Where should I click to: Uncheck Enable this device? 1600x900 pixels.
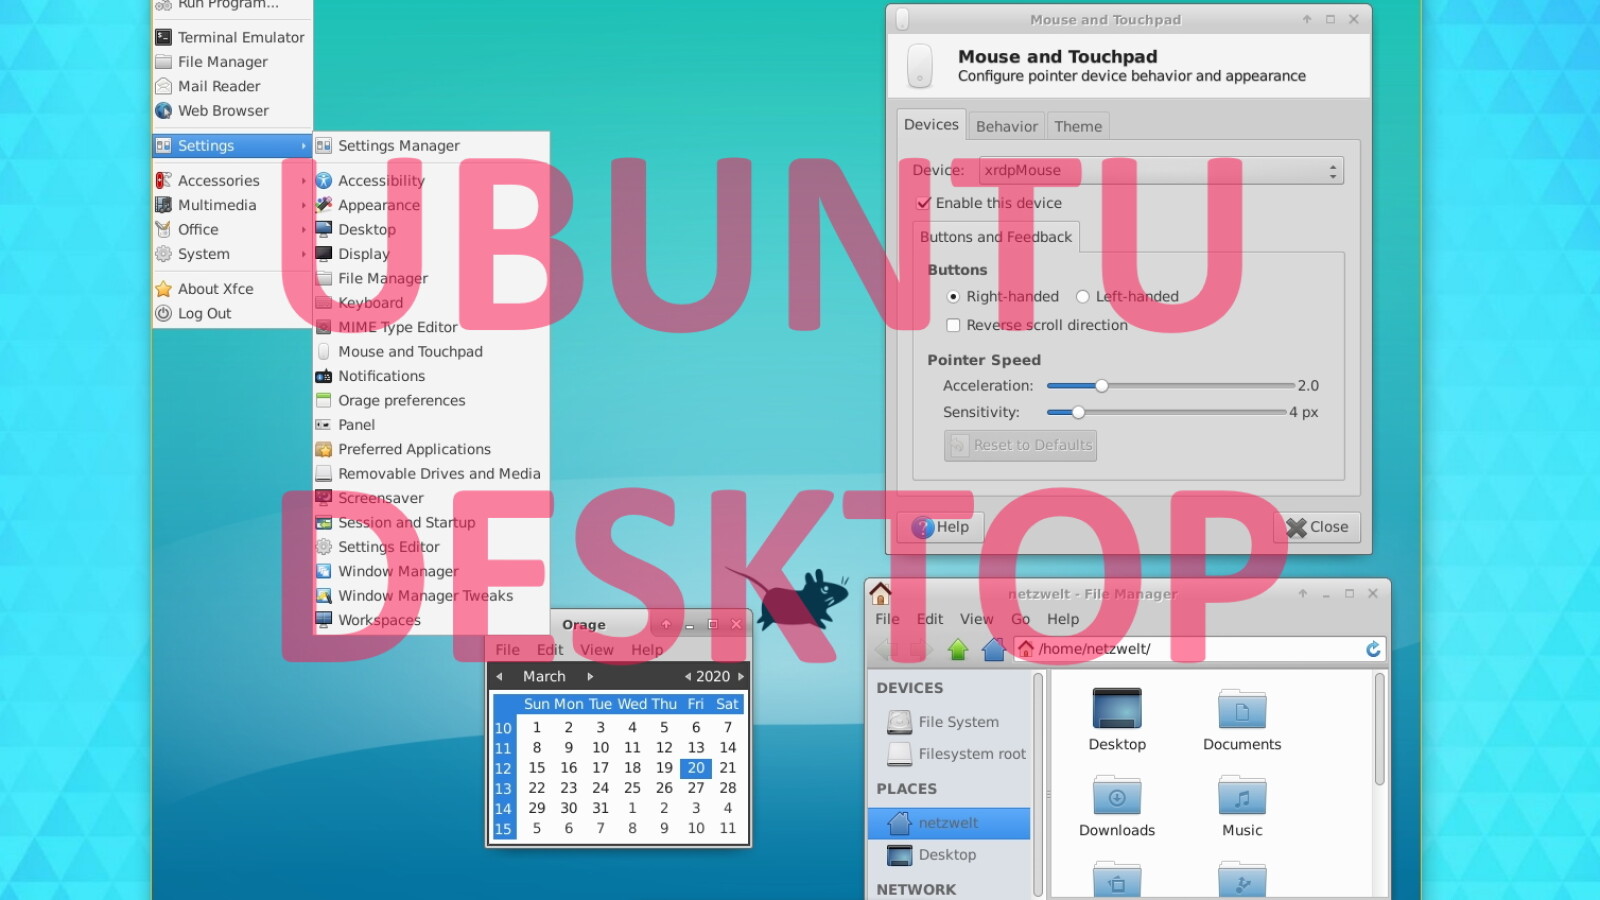[924, 202]
